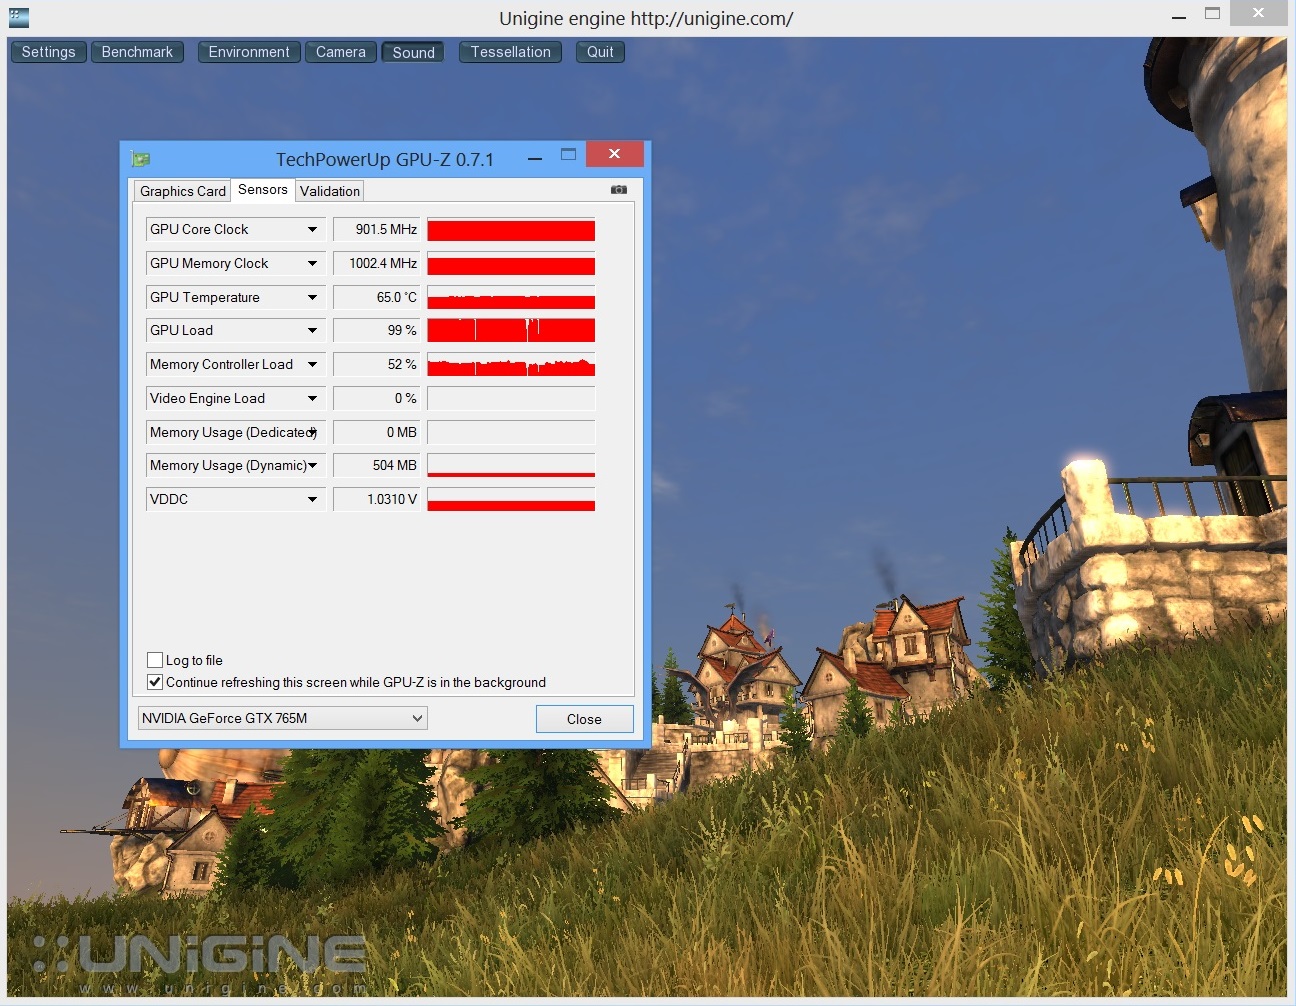Click the GPU-Z app icon in title bar
Image resolution: width=1296 pixels, height=1006 pixels.
coord(140,159)
